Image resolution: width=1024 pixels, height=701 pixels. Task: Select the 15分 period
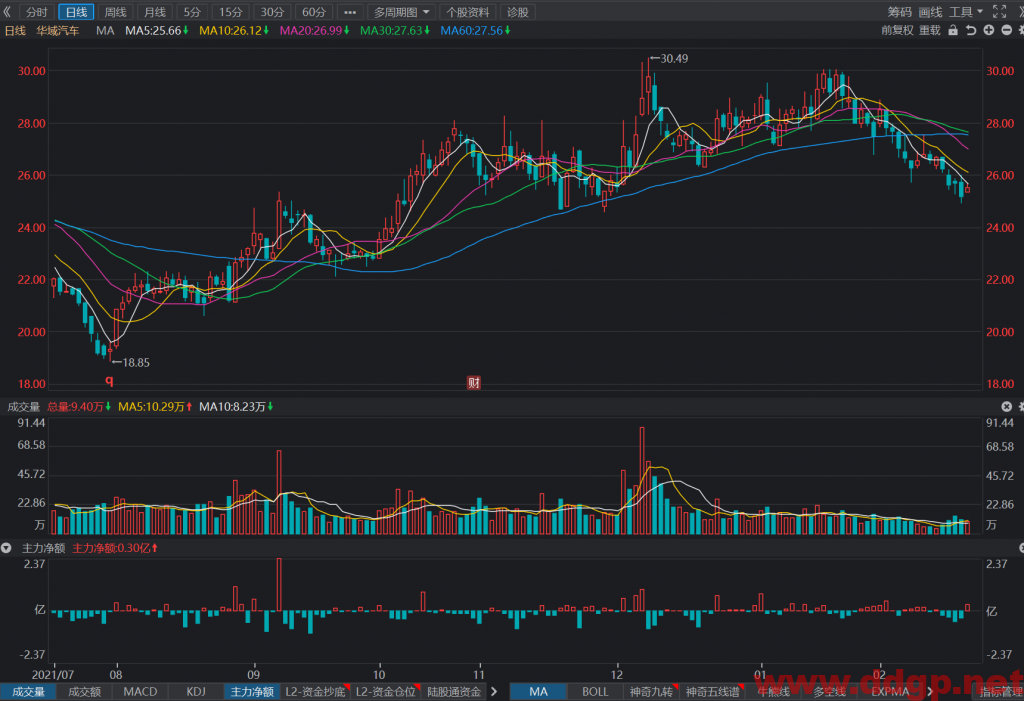(x=231, y=12)
